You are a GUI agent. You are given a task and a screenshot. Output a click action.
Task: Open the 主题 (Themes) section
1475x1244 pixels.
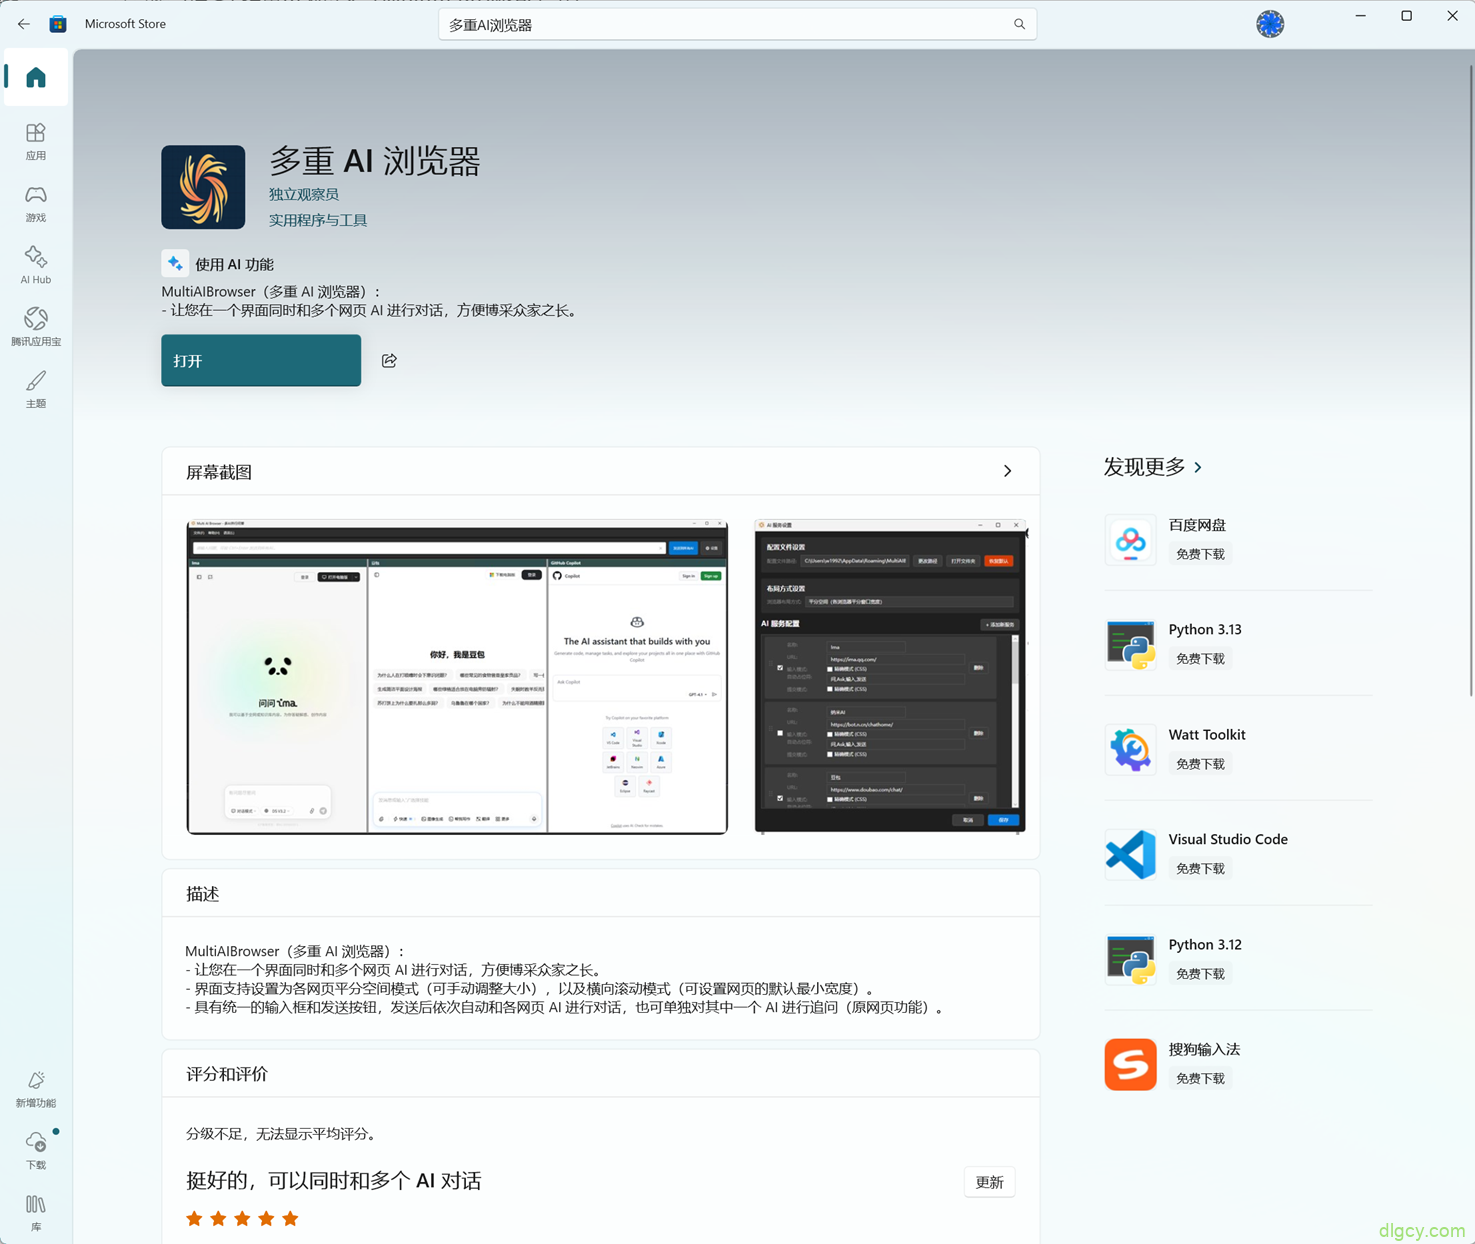coord(35,389)
